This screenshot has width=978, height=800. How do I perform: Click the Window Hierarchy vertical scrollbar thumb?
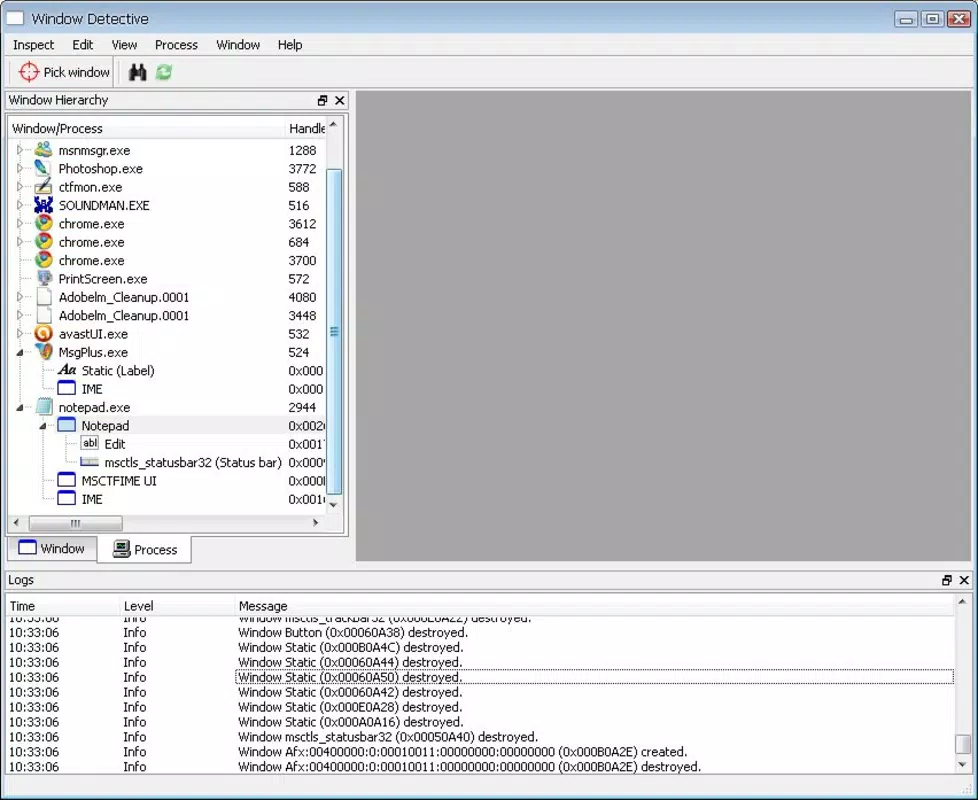click(x=334, y=331)
